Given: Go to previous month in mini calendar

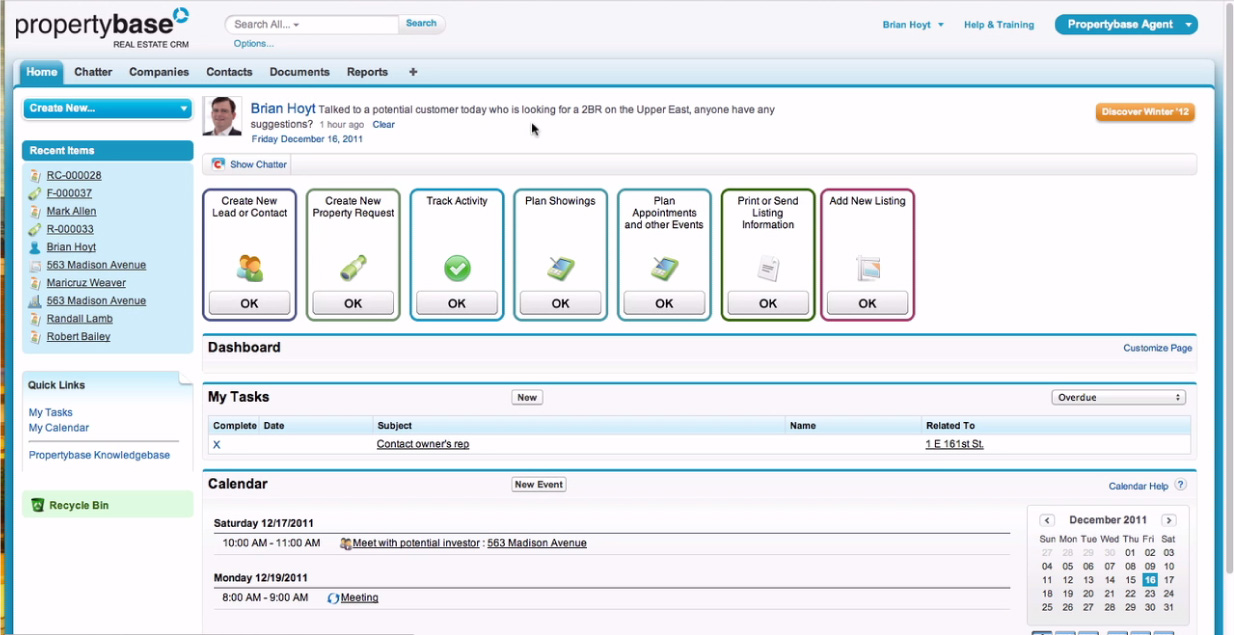Looking at the screenshot, I should tap(1047, 520).
